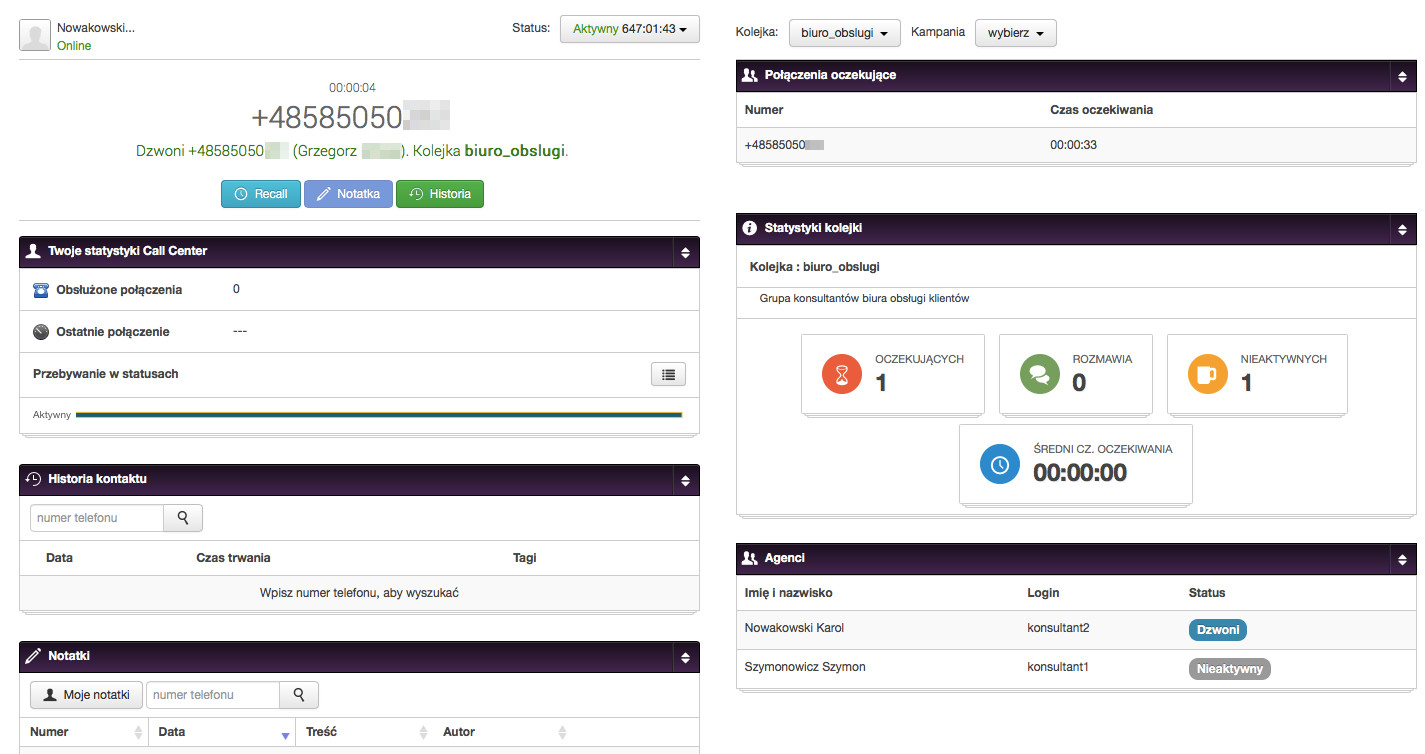Click the Notatka button

[x=348, y=194]
